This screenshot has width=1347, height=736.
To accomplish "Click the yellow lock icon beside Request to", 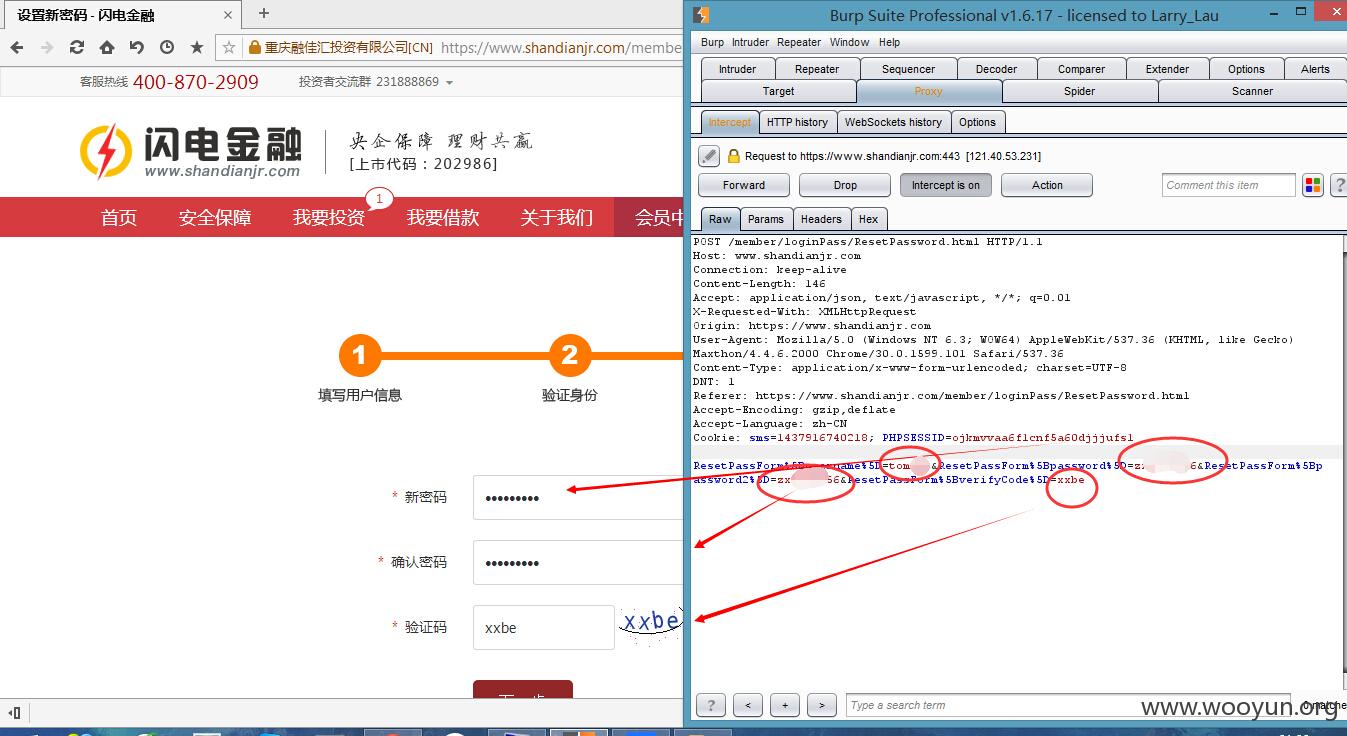I will [733, 156].
